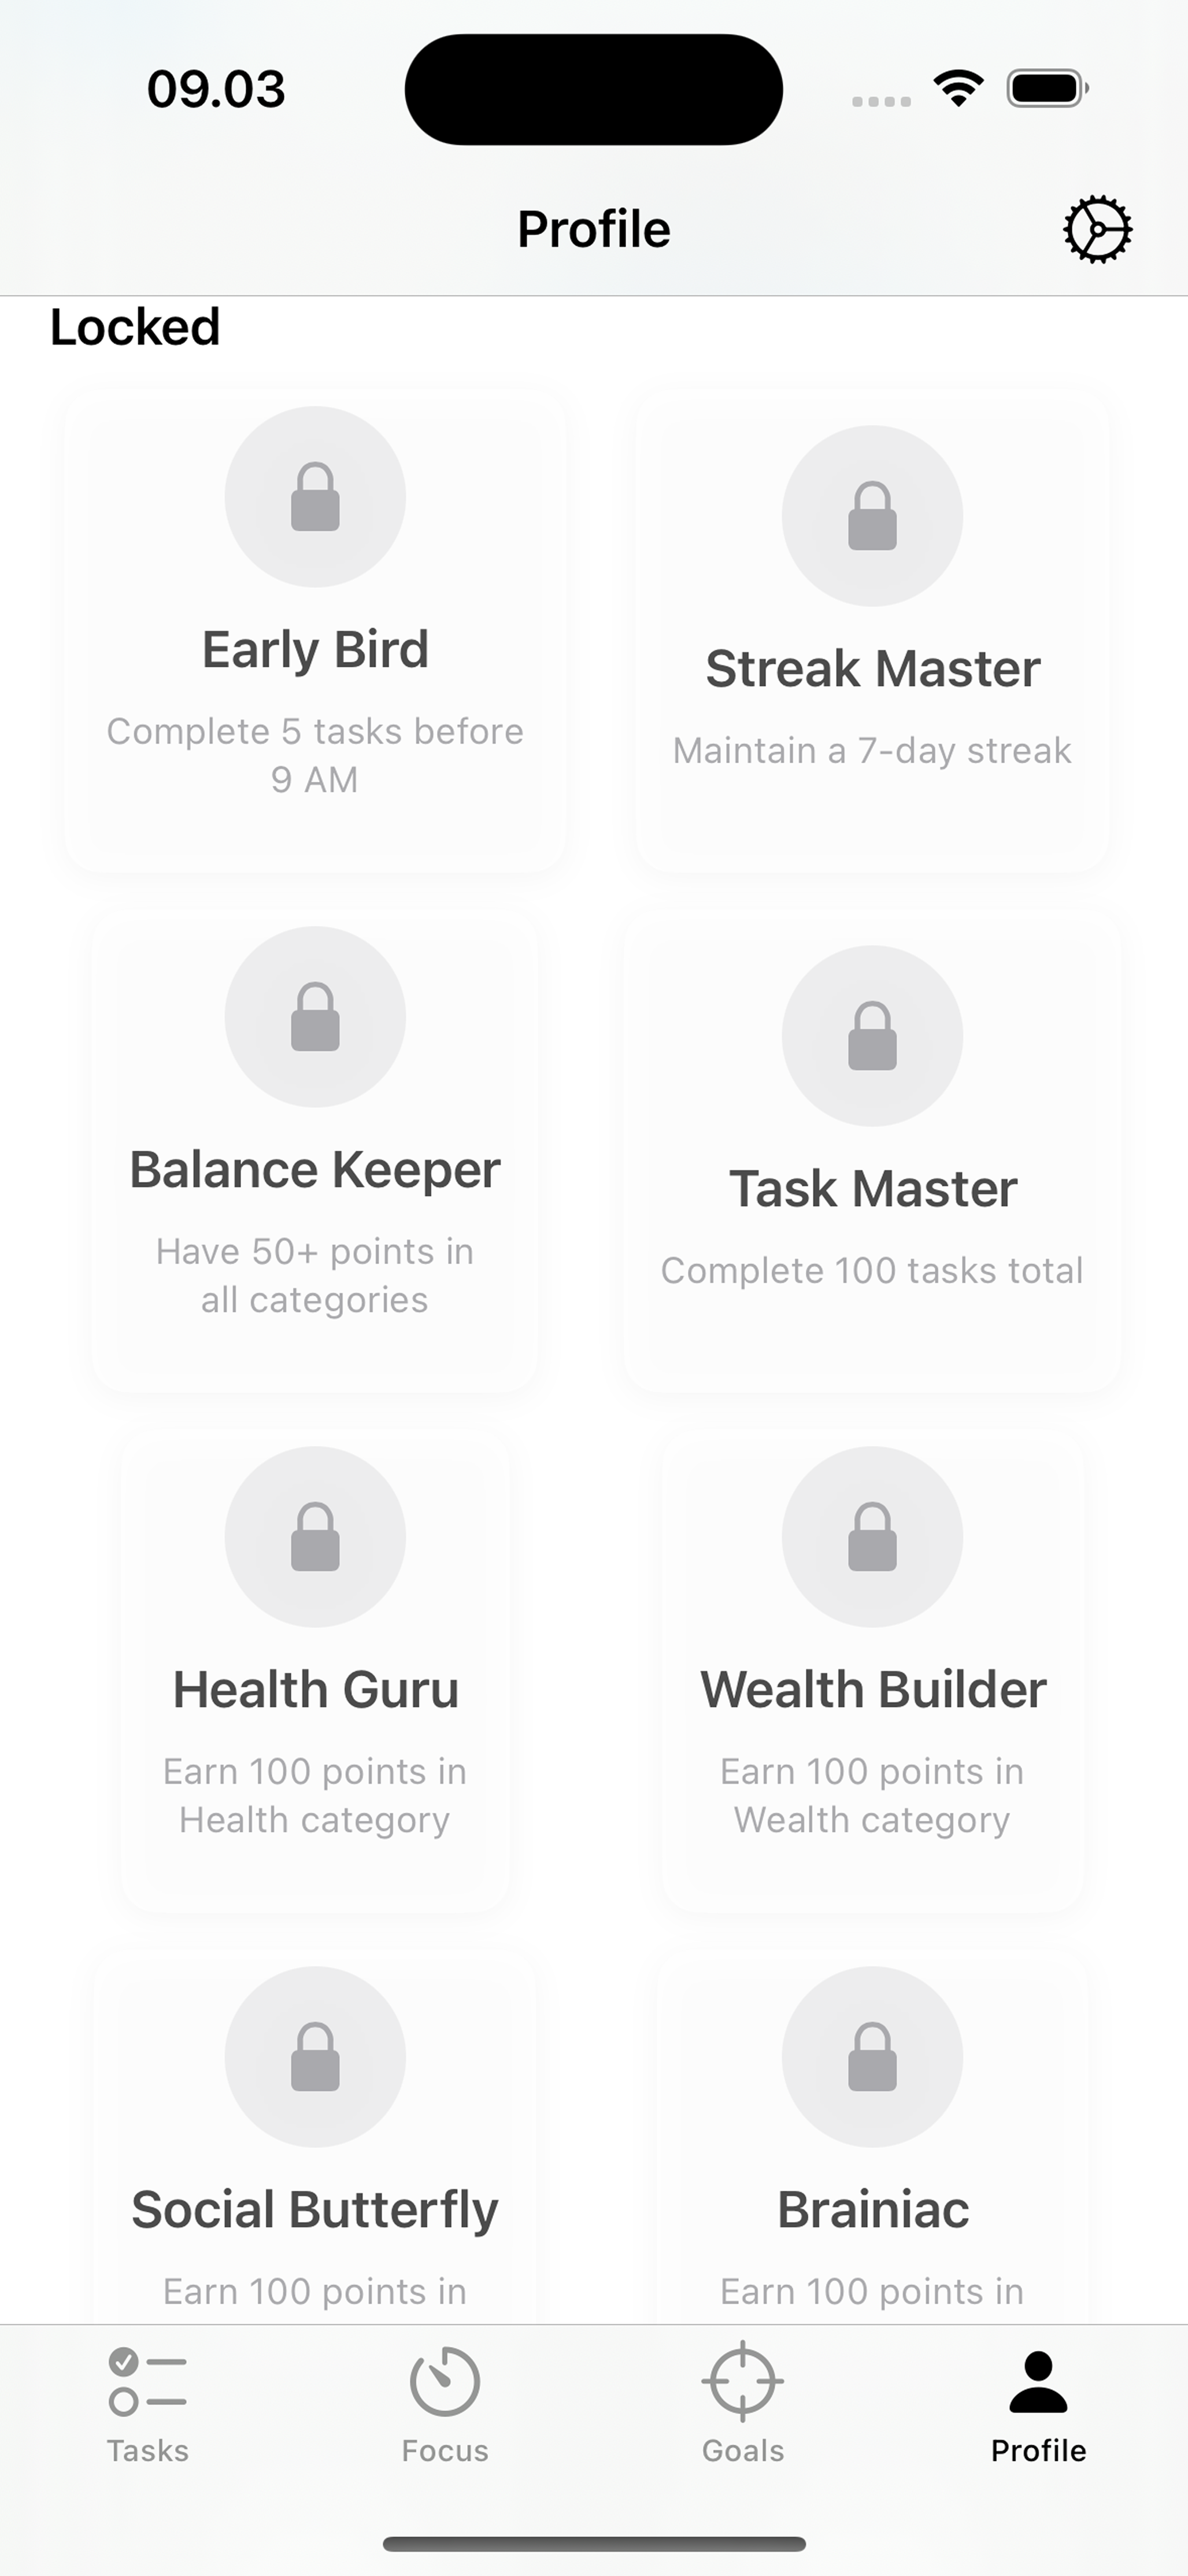Select the Early Bird achievement title
Image resolution: width=1188 pixels, height=2576 pixels.
click(x=315, y=650)
